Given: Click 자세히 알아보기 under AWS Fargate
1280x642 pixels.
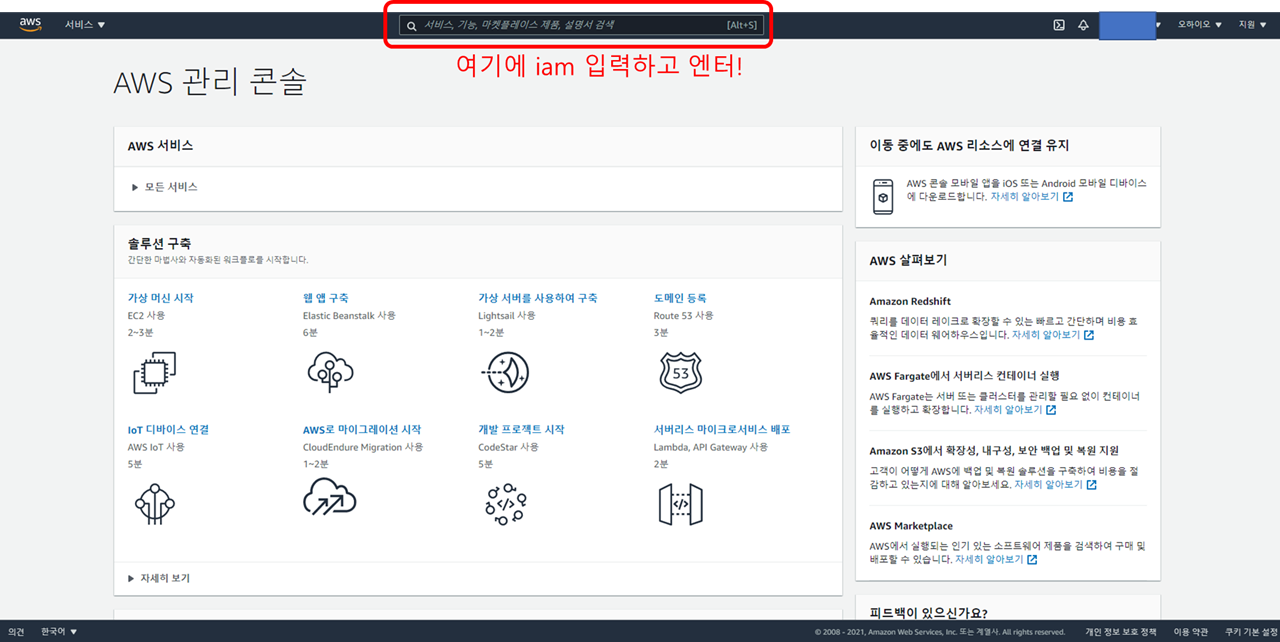Looking at the screenshot, I should click(x=1008, y=410).
